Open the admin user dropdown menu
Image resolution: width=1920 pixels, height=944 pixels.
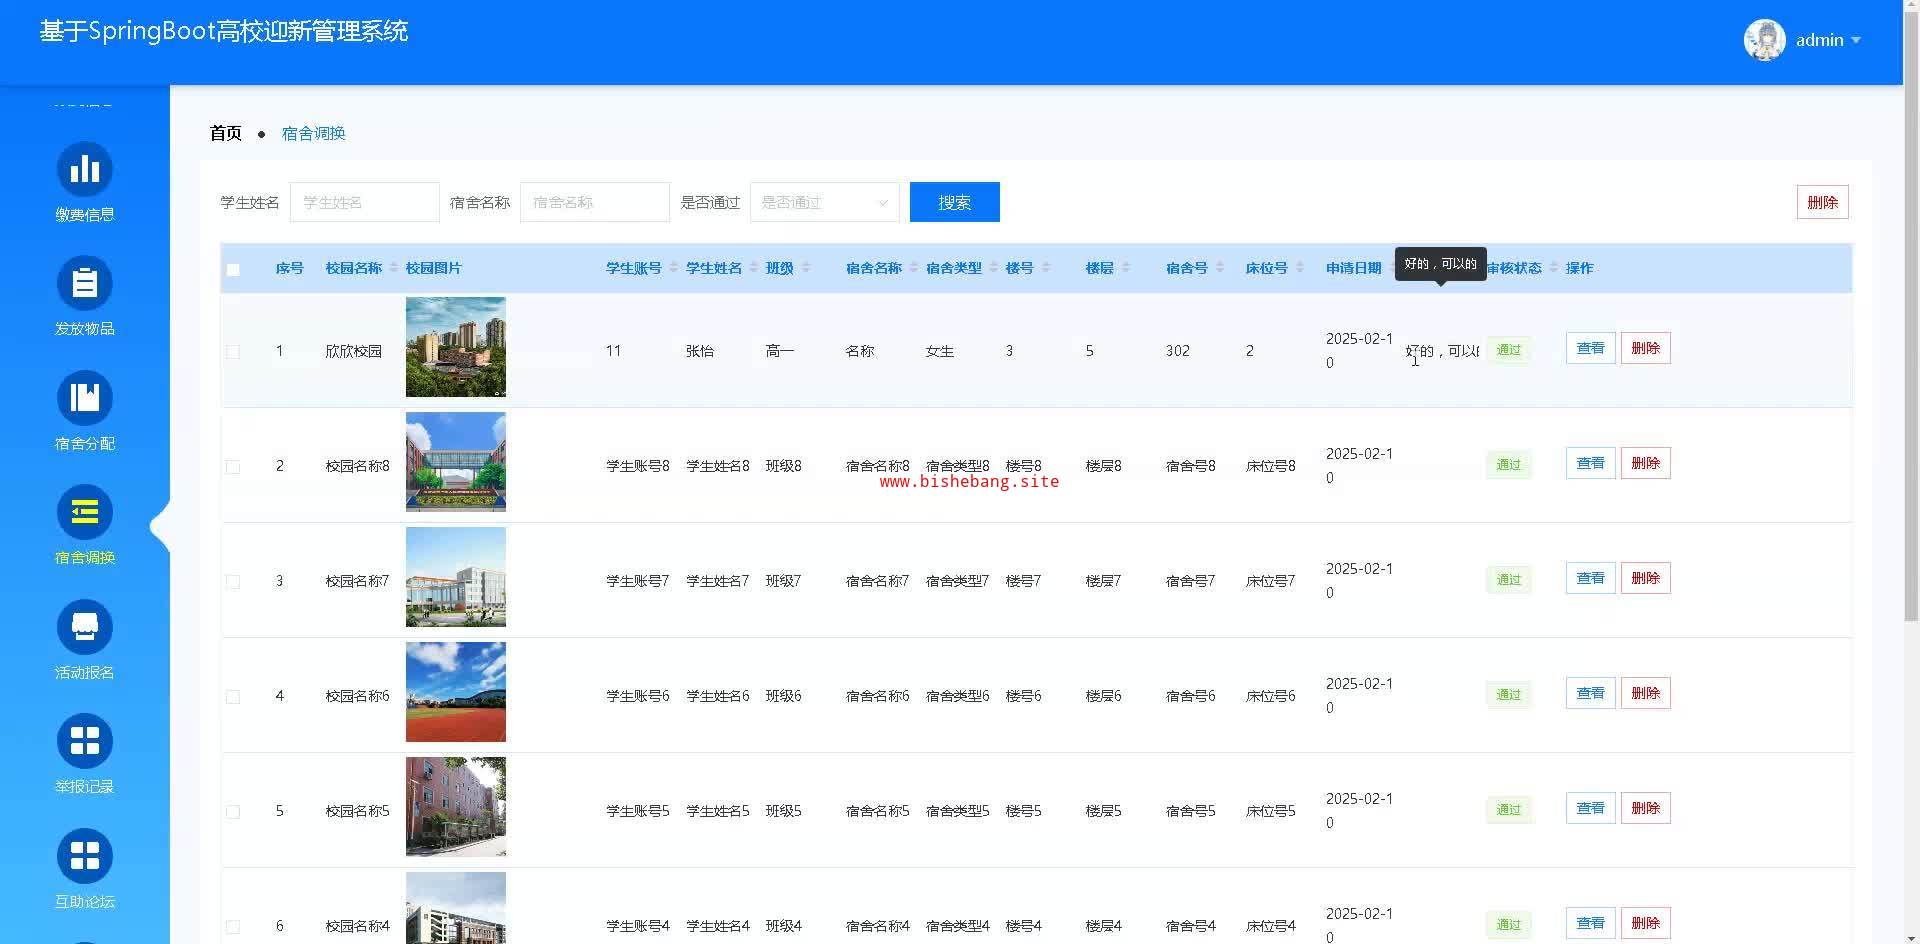[x=1827, y=40]
